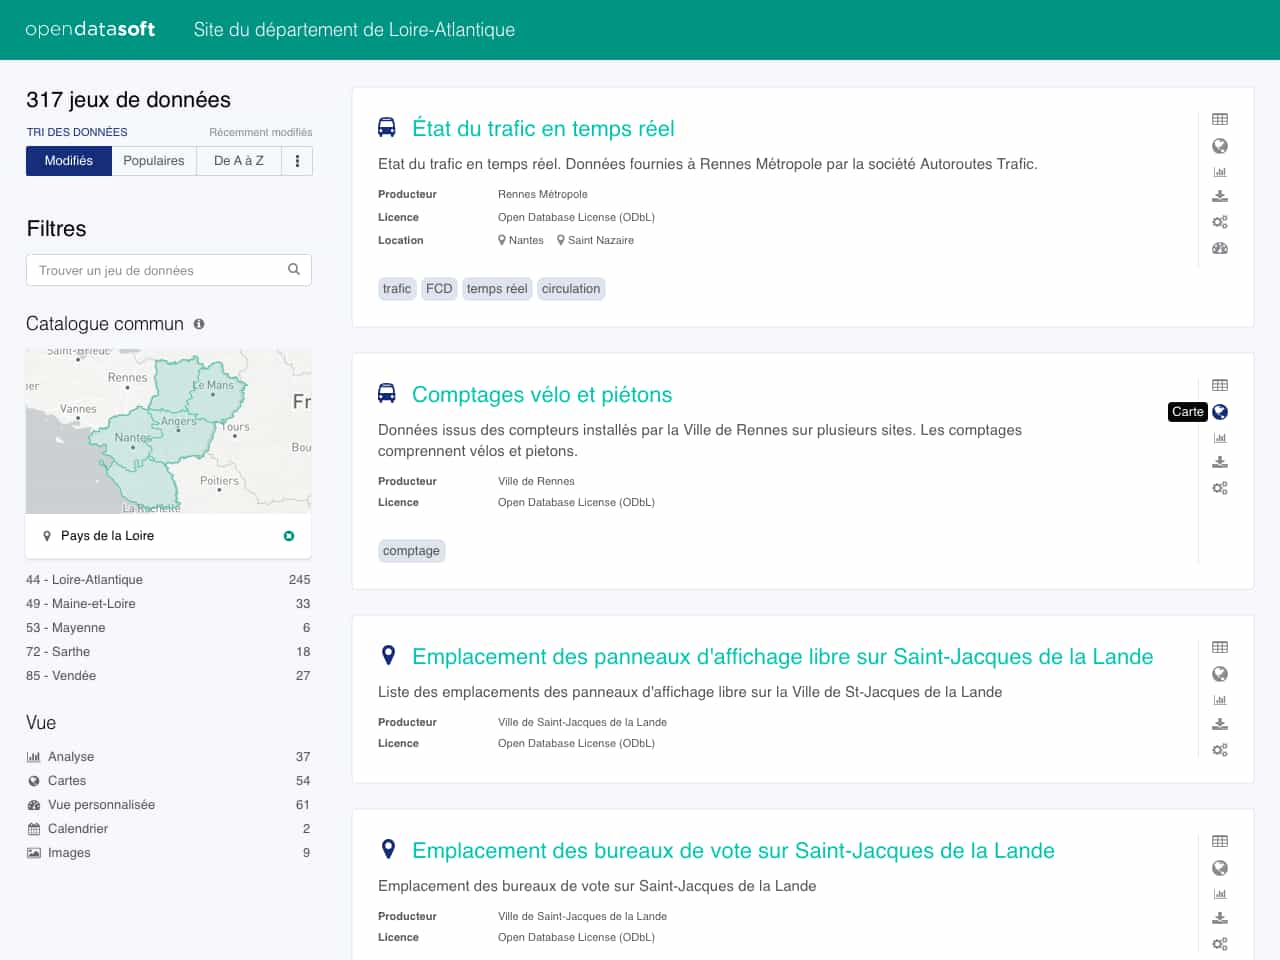
Task: Click the magnifier icon in the dataset search box
Action: pos(294,269)
